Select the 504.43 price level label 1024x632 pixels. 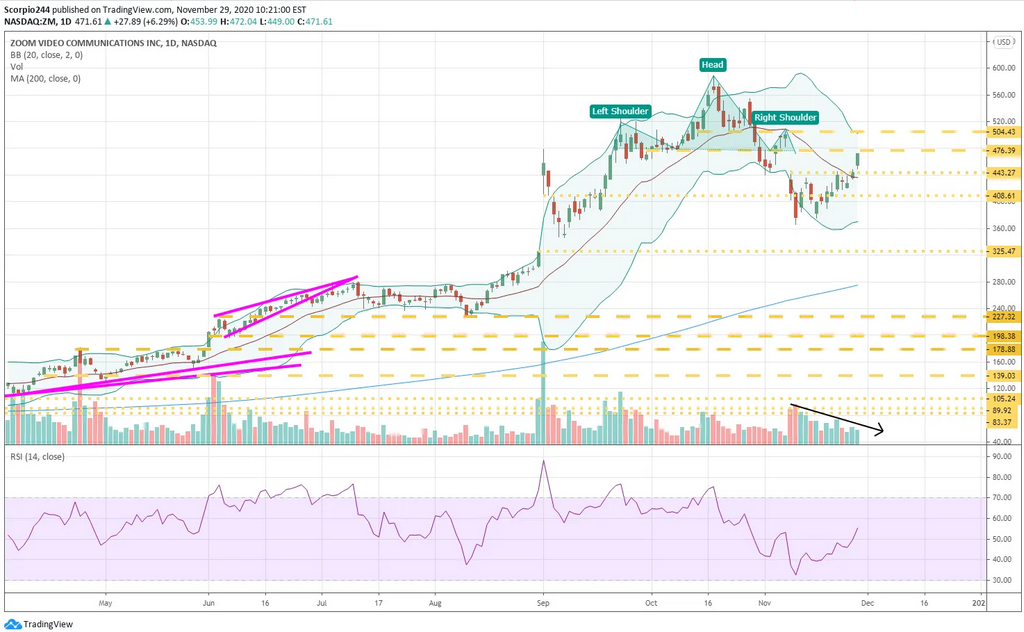click(1002, 132)
